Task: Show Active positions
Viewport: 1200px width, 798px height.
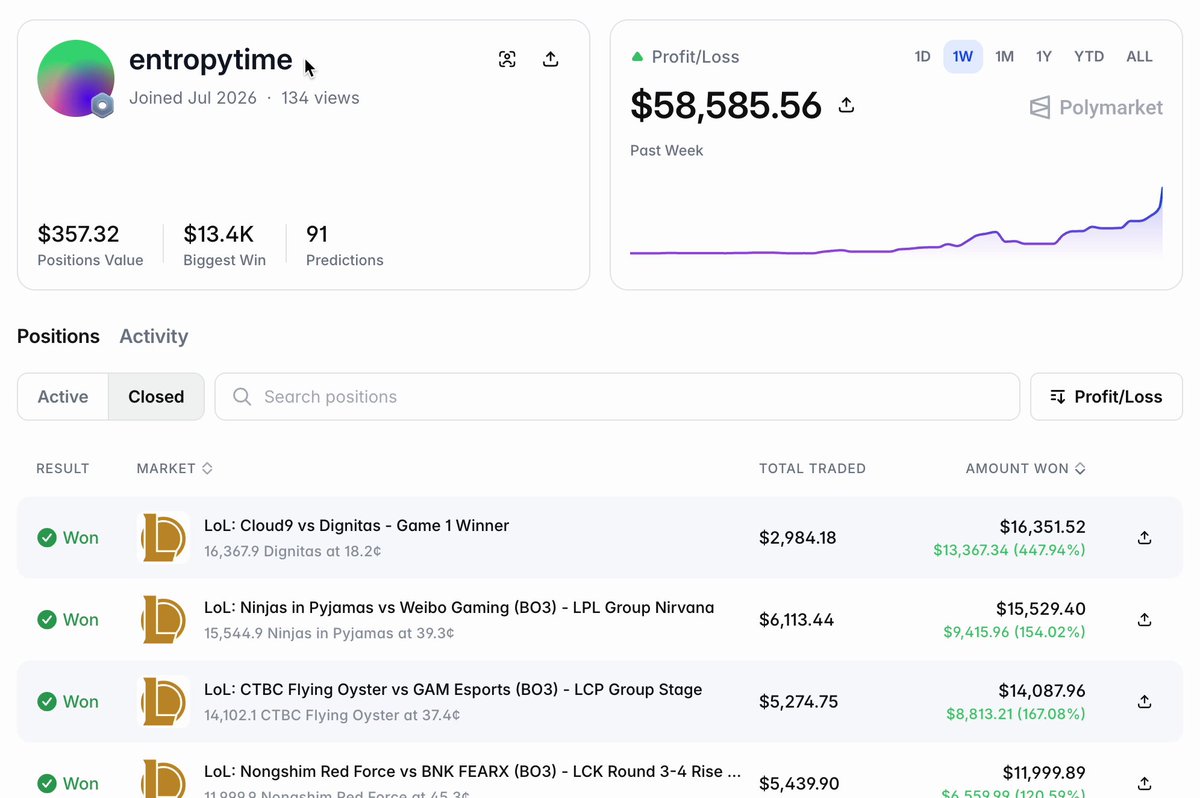Action: point(63,397)
